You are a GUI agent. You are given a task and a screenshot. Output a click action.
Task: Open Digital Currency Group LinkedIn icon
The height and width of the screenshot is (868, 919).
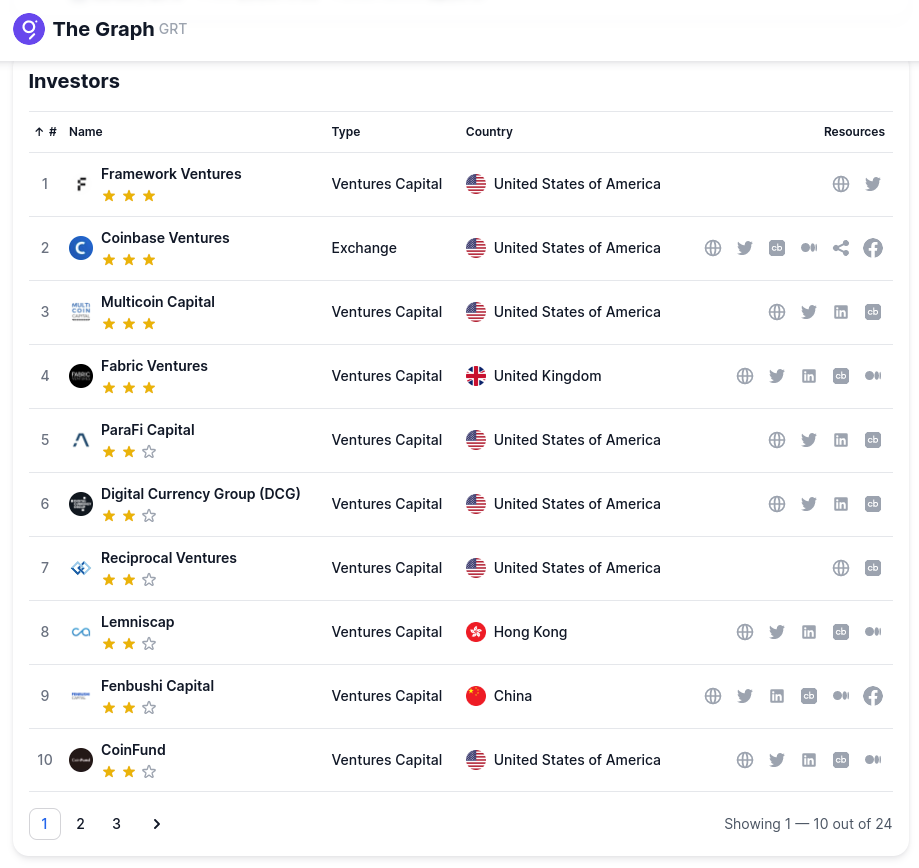click(840, 504)
